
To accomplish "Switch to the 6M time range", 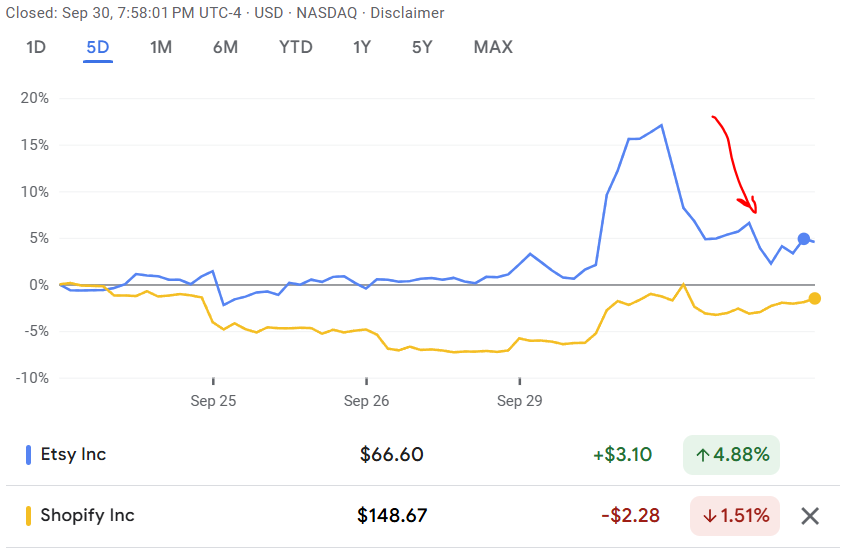I will 225,47.
